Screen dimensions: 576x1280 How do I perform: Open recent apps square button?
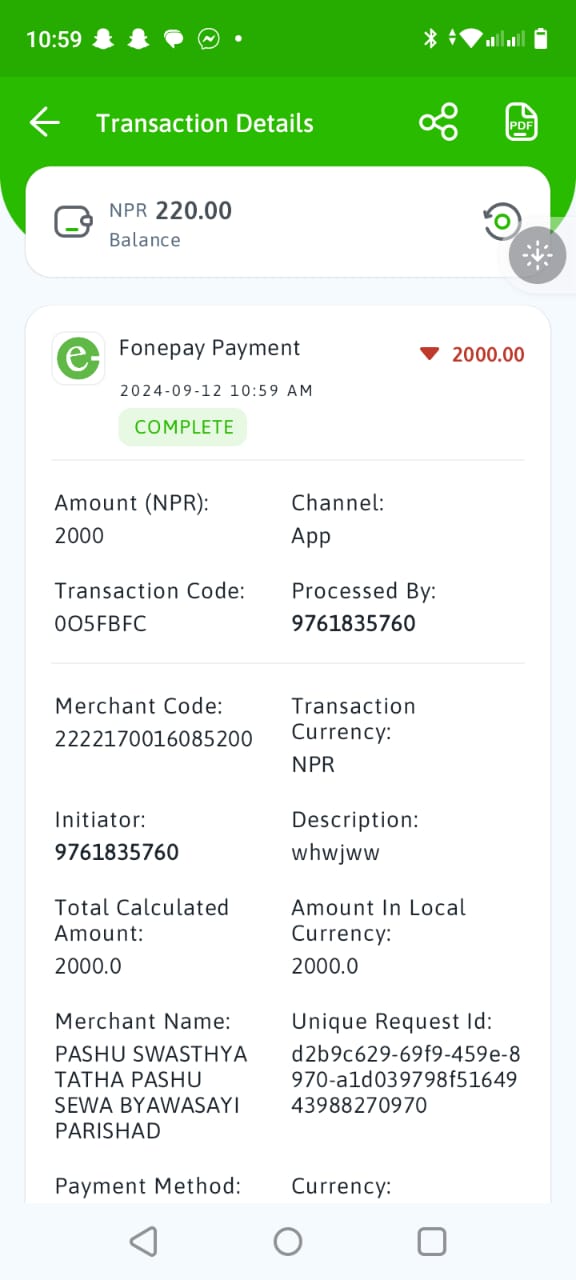432,1241
